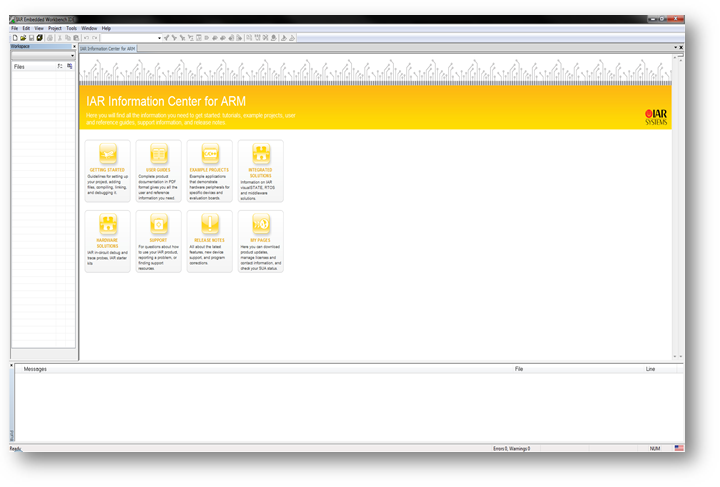Open the Hardware Solutions card
The image size is (720, 487).
(x=107, y=241)
